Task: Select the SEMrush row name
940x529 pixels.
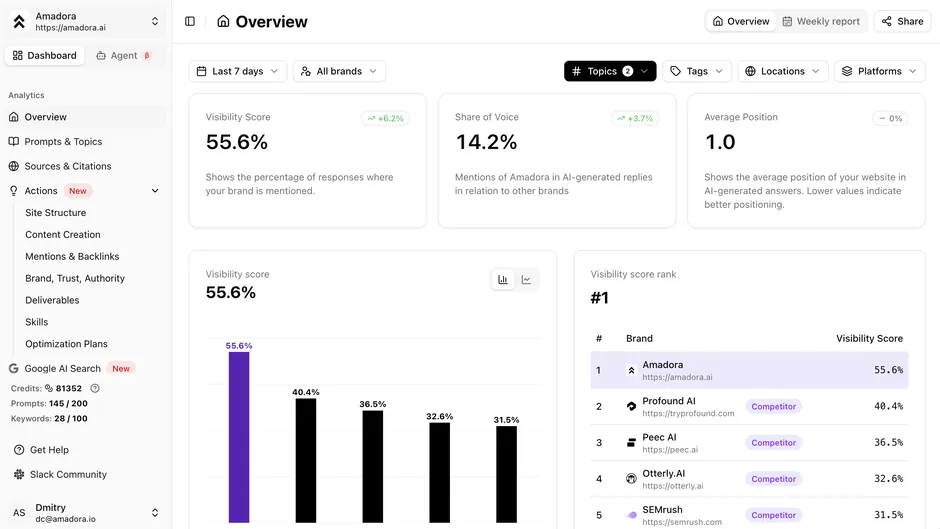Action: pos(662,509)
